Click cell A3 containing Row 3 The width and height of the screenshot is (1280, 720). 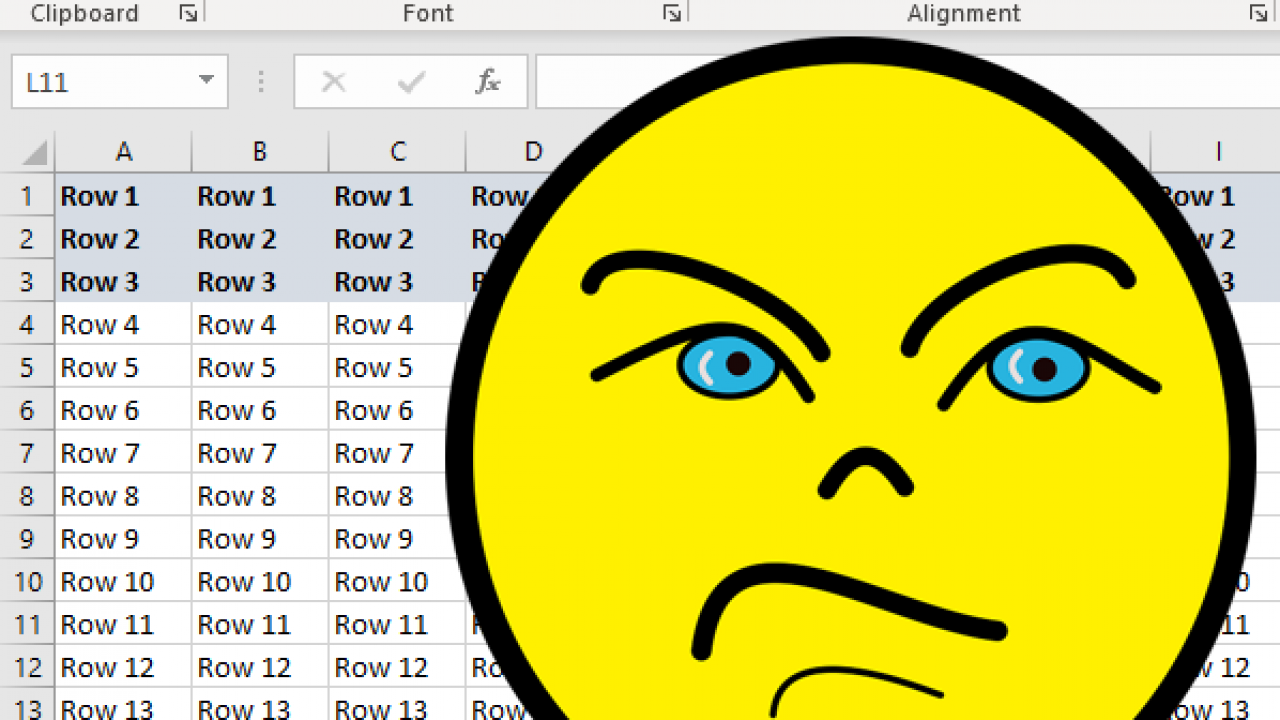[124, 282]
